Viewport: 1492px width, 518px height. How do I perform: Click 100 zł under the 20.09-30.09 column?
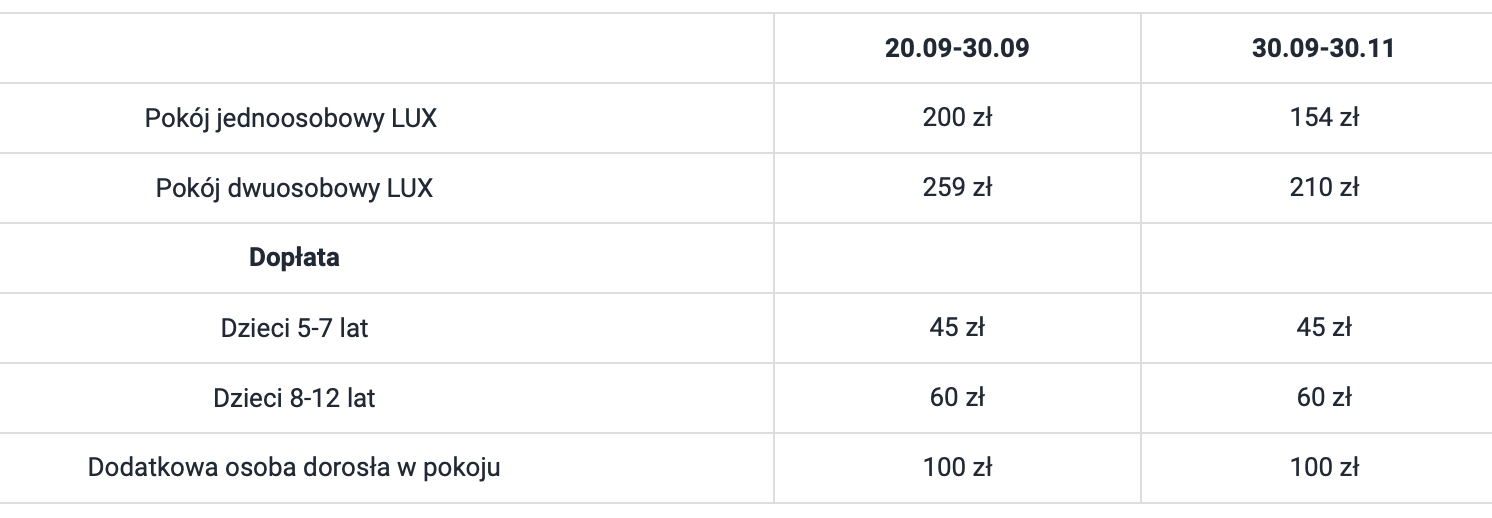[x=957, y=468]
